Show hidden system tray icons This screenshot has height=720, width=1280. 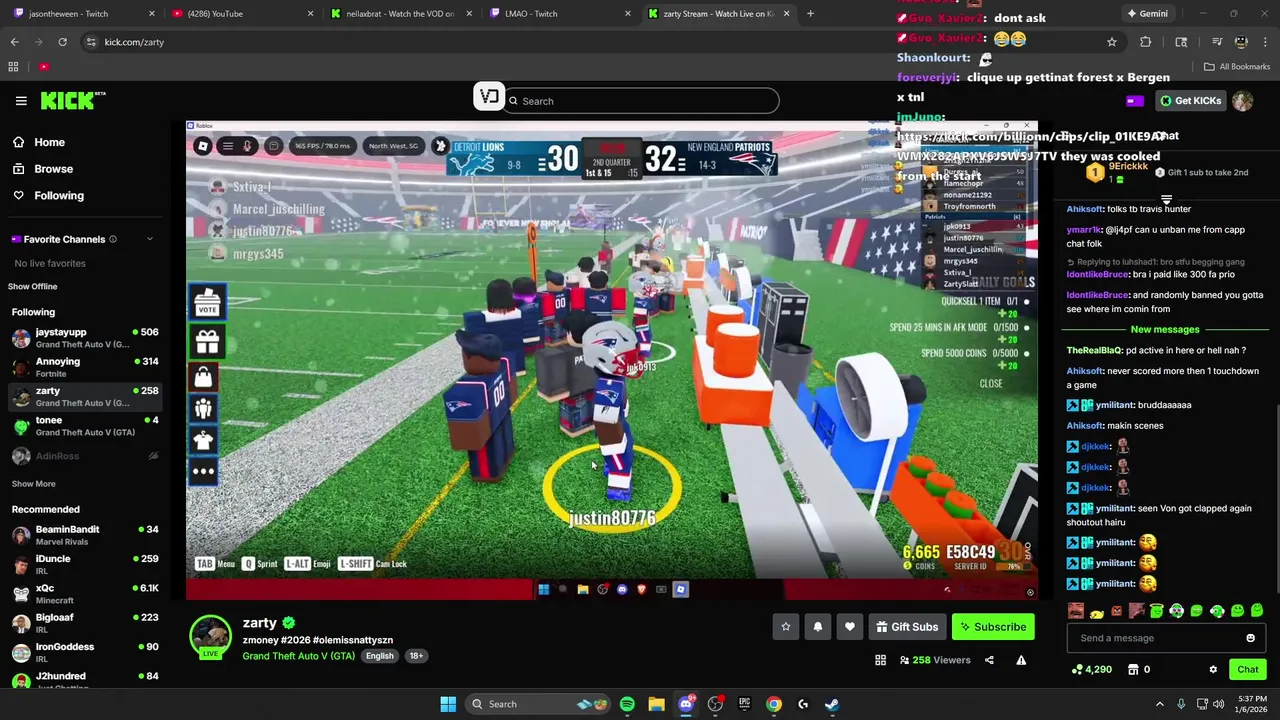click(x=1160, y=704)
